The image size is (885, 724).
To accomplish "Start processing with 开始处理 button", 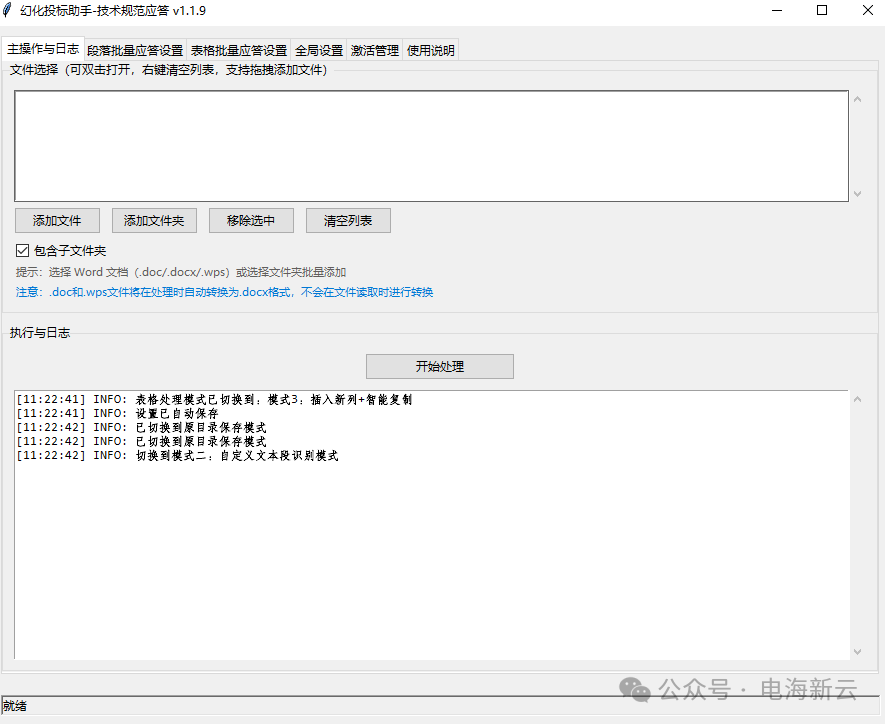I will [x=439, y=367].
